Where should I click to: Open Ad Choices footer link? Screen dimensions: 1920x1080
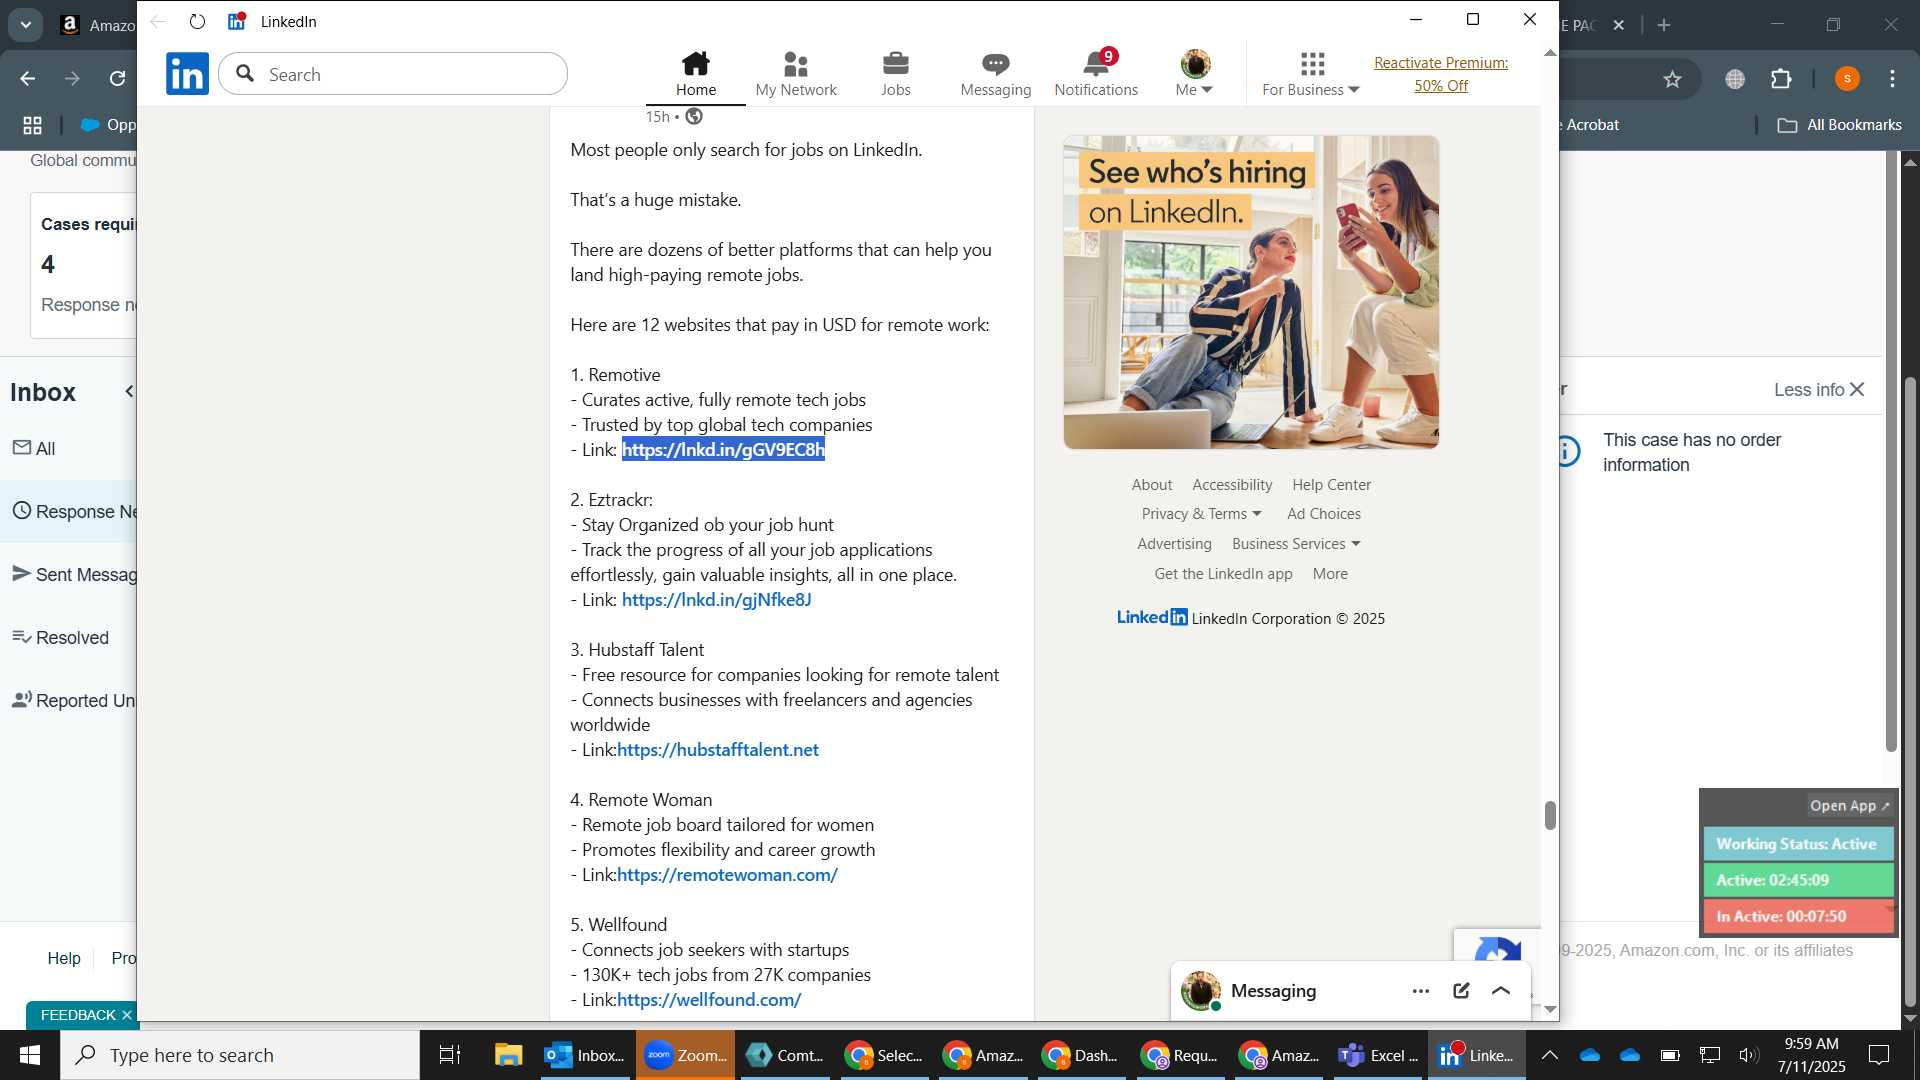point(1324,514)
